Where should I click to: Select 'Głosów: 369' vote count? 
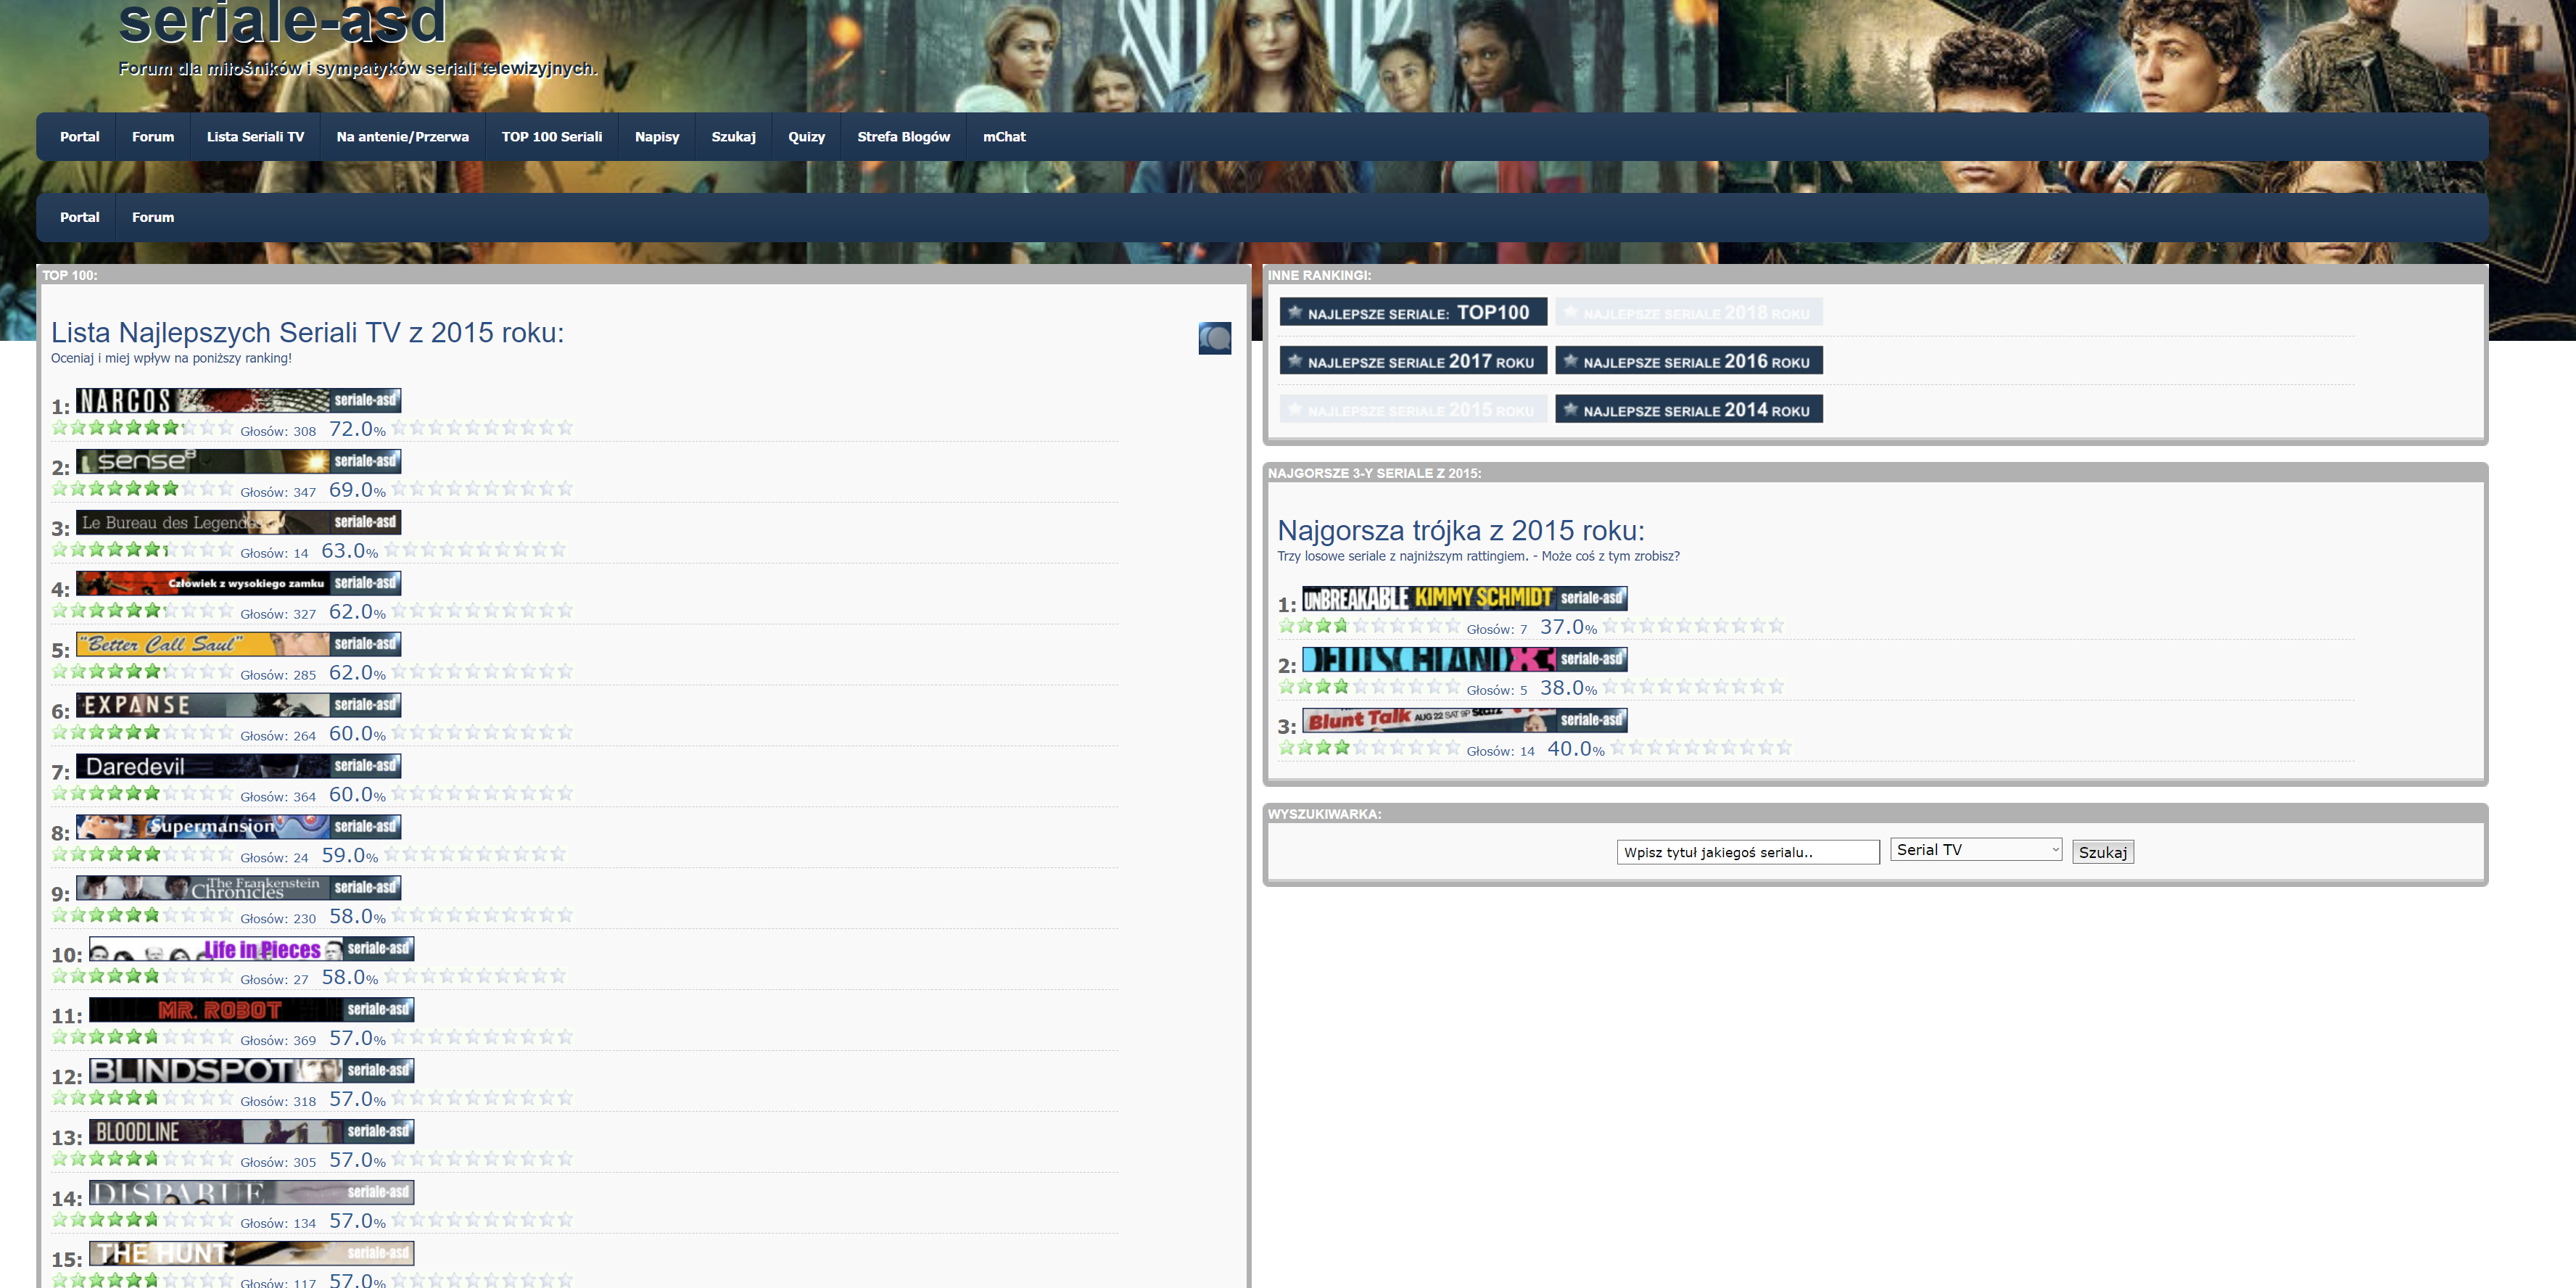278,1041
